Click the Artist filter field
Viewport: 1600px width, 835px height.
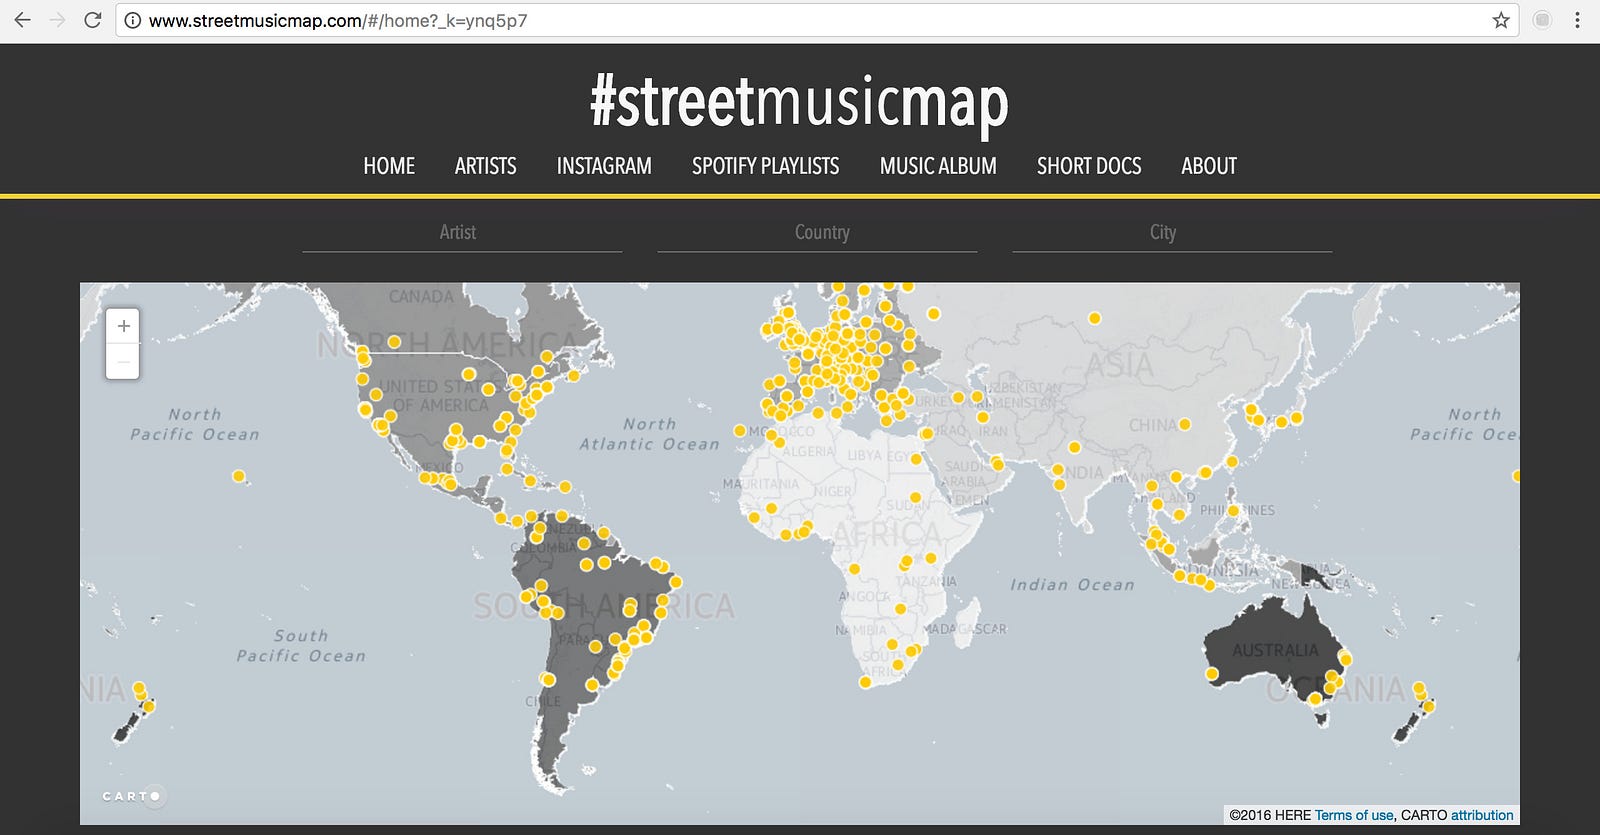462,233
